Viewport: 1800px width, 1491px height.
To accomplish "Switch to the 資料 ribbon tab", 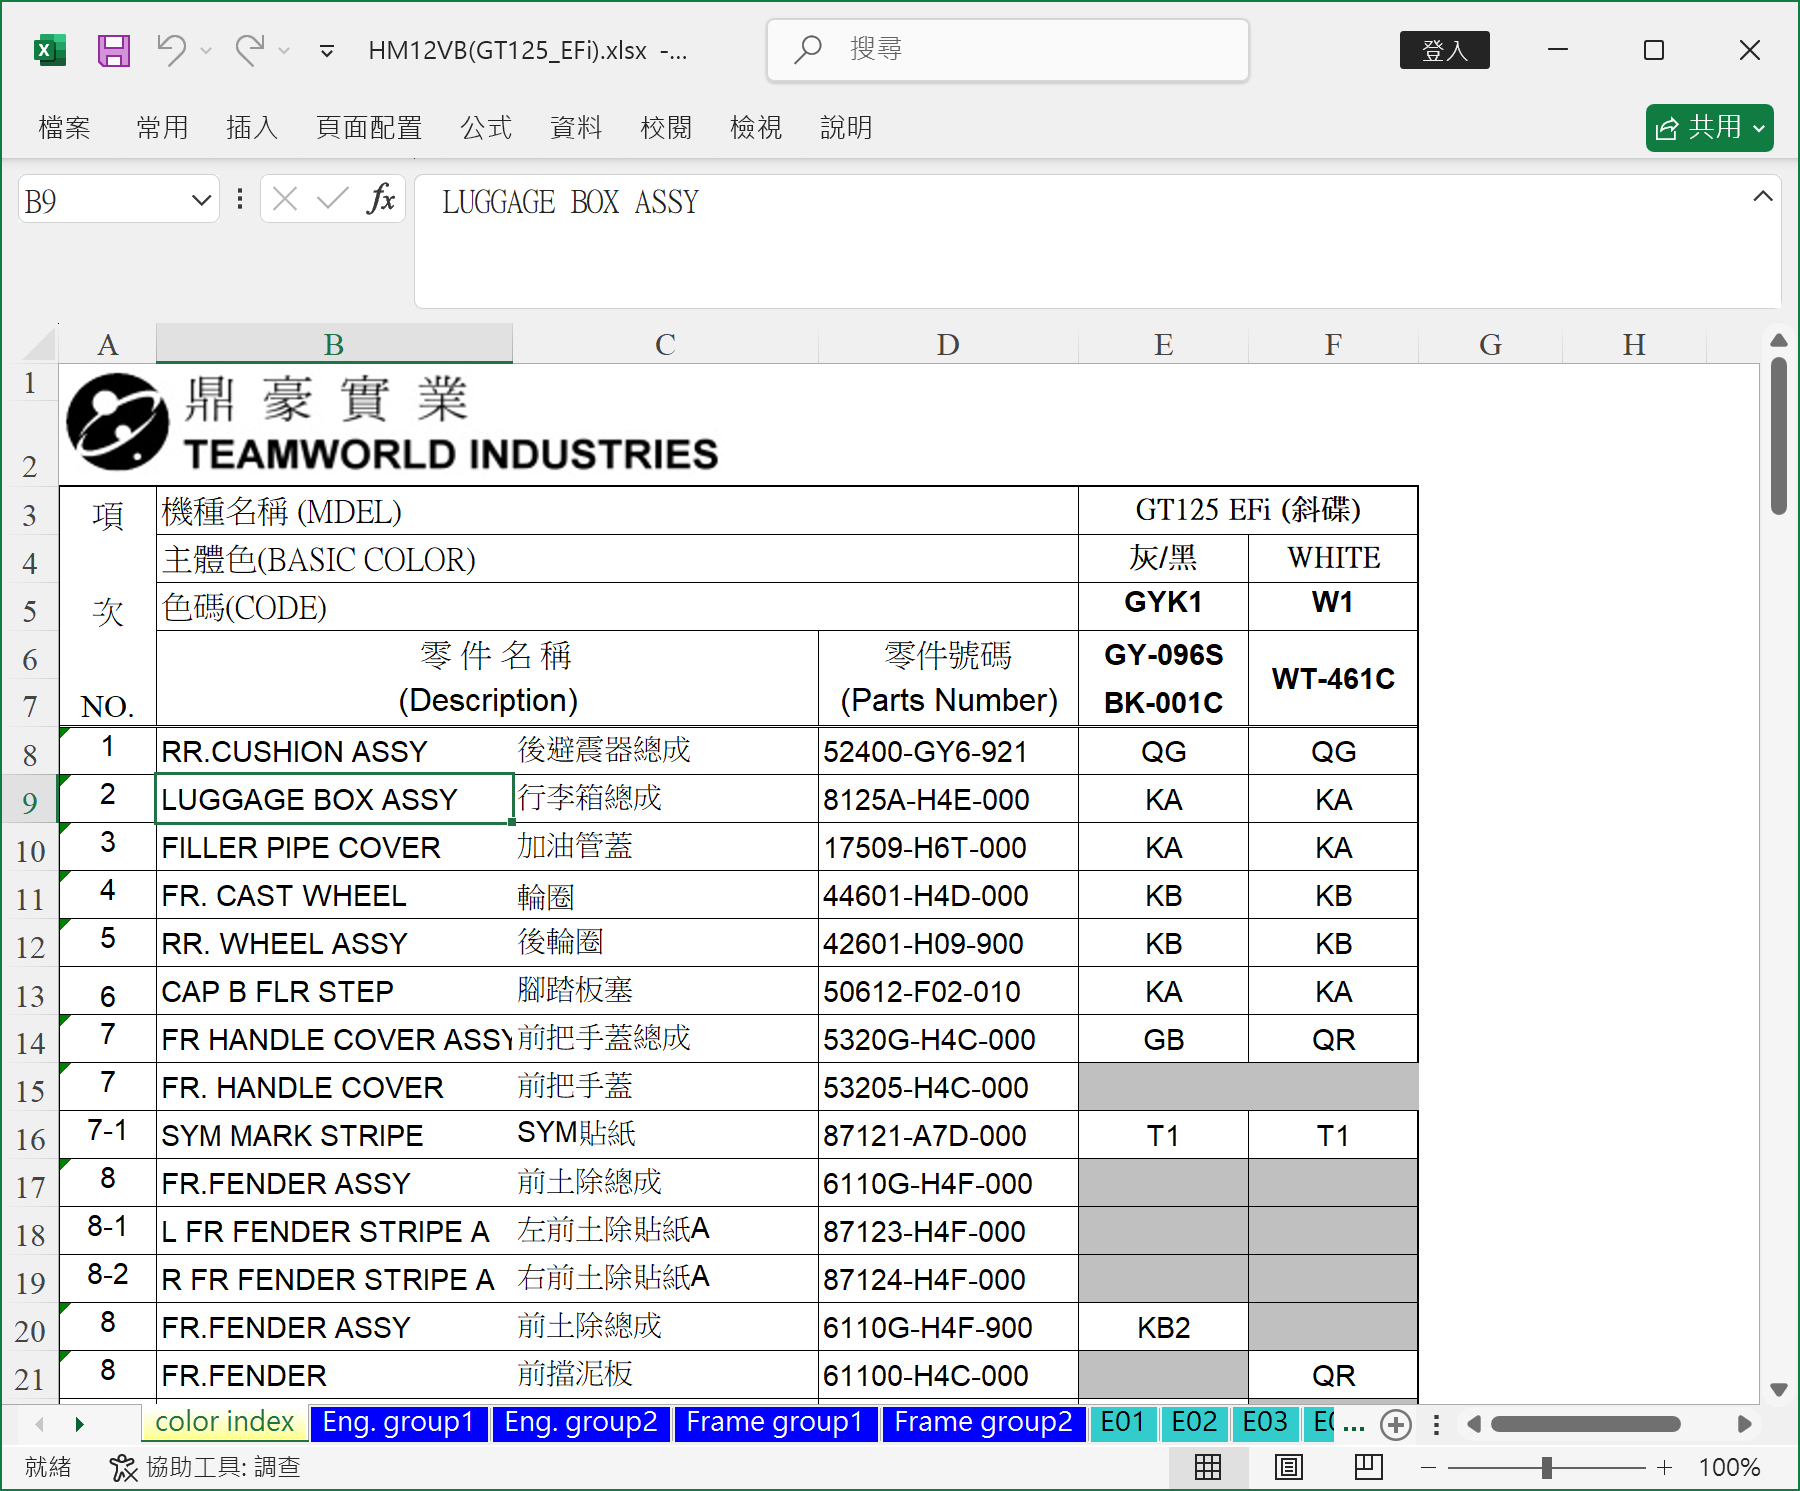I will 576,128.
